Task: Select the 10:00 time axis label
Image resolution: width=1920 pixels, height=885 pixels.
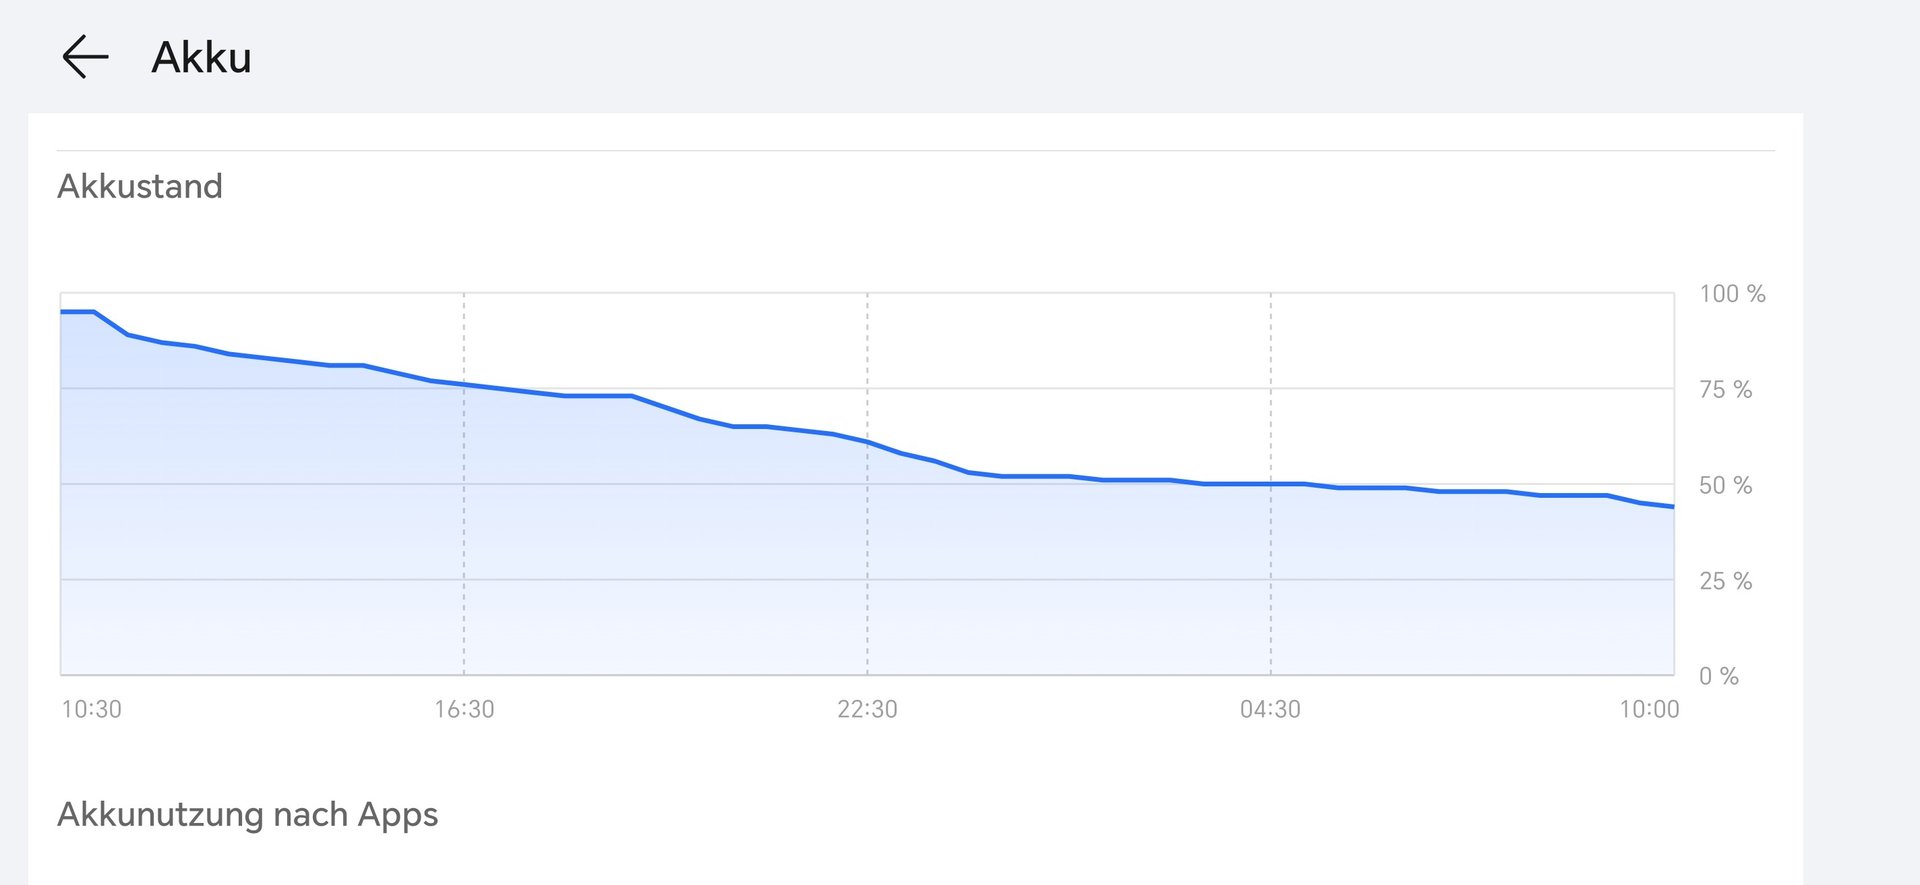Action: click(x=1649, y=709)
